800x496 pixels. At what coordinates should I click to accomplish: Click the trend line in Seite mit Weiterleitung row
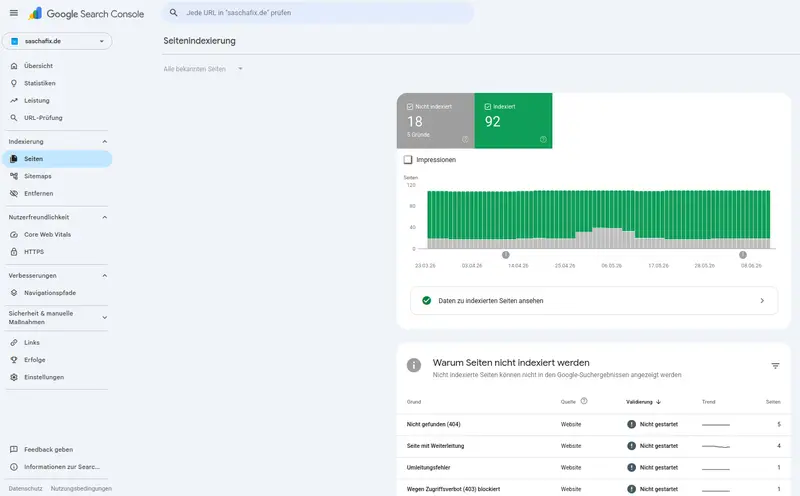tap(716, 447)
